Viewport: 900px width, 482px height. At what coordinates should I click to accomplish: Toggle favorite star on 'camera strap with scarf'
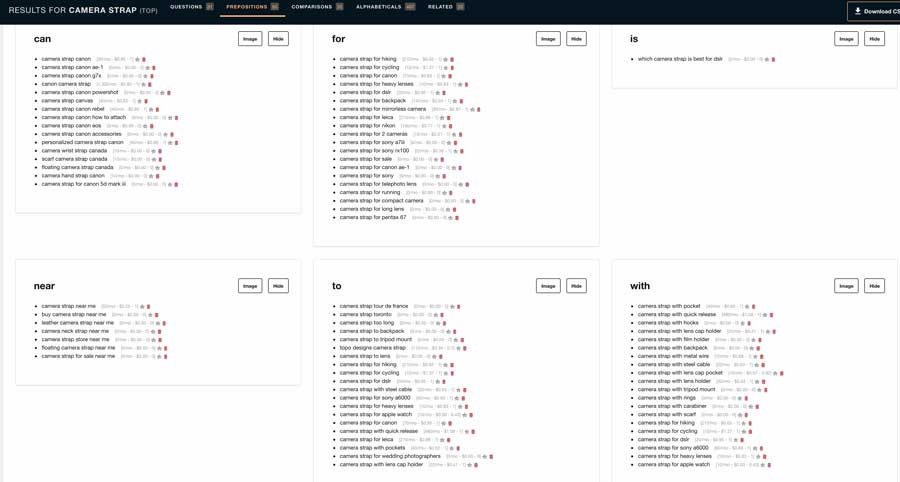click(740, 414)
